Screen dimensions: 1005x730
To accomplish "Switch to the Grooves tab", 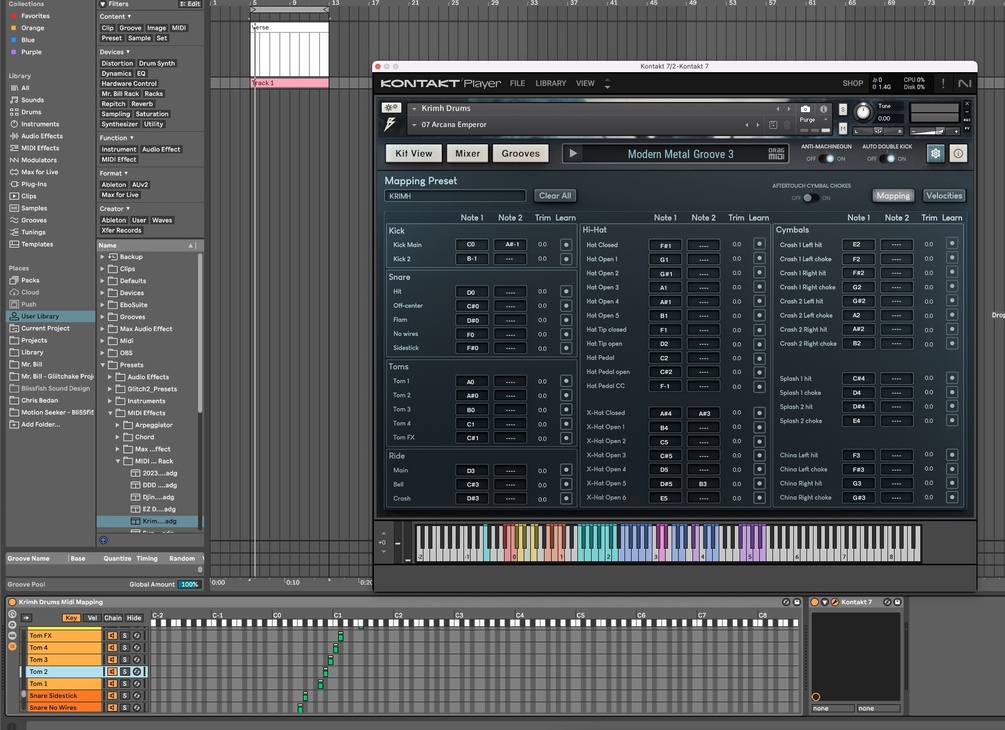I will click(520, 153).
